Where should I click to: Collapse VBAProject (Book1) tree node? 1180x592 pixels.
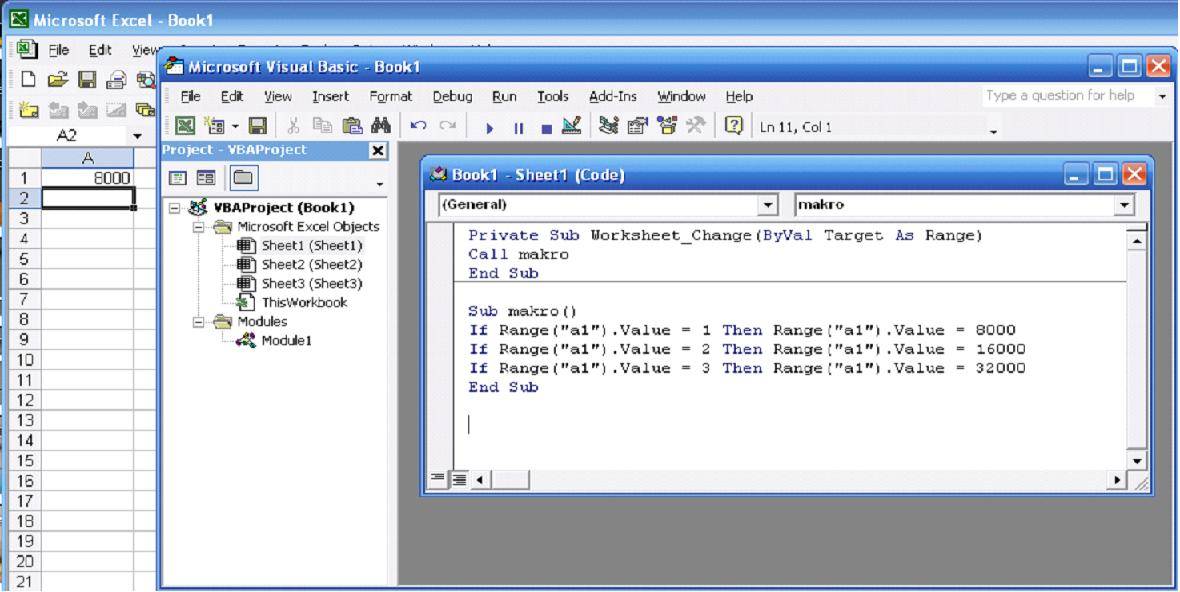(x=175, y=208)
